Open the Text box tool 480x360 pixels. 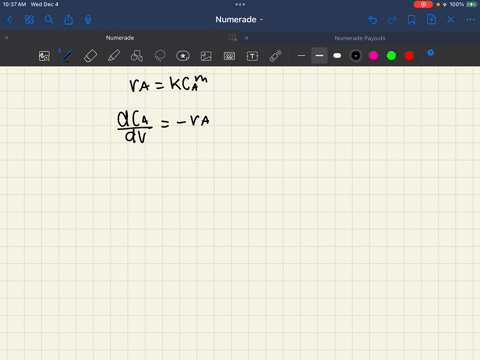252,56
